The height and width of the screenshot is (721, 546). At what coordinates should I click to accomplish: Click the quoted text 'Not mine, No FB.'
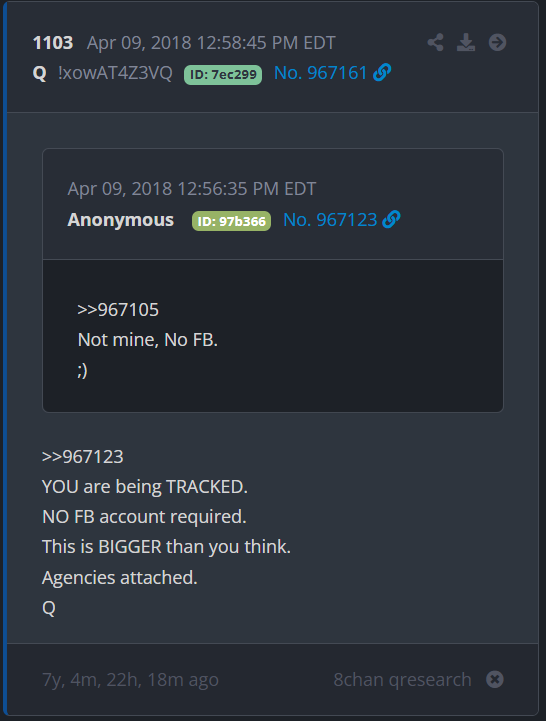tap(148, 340)
